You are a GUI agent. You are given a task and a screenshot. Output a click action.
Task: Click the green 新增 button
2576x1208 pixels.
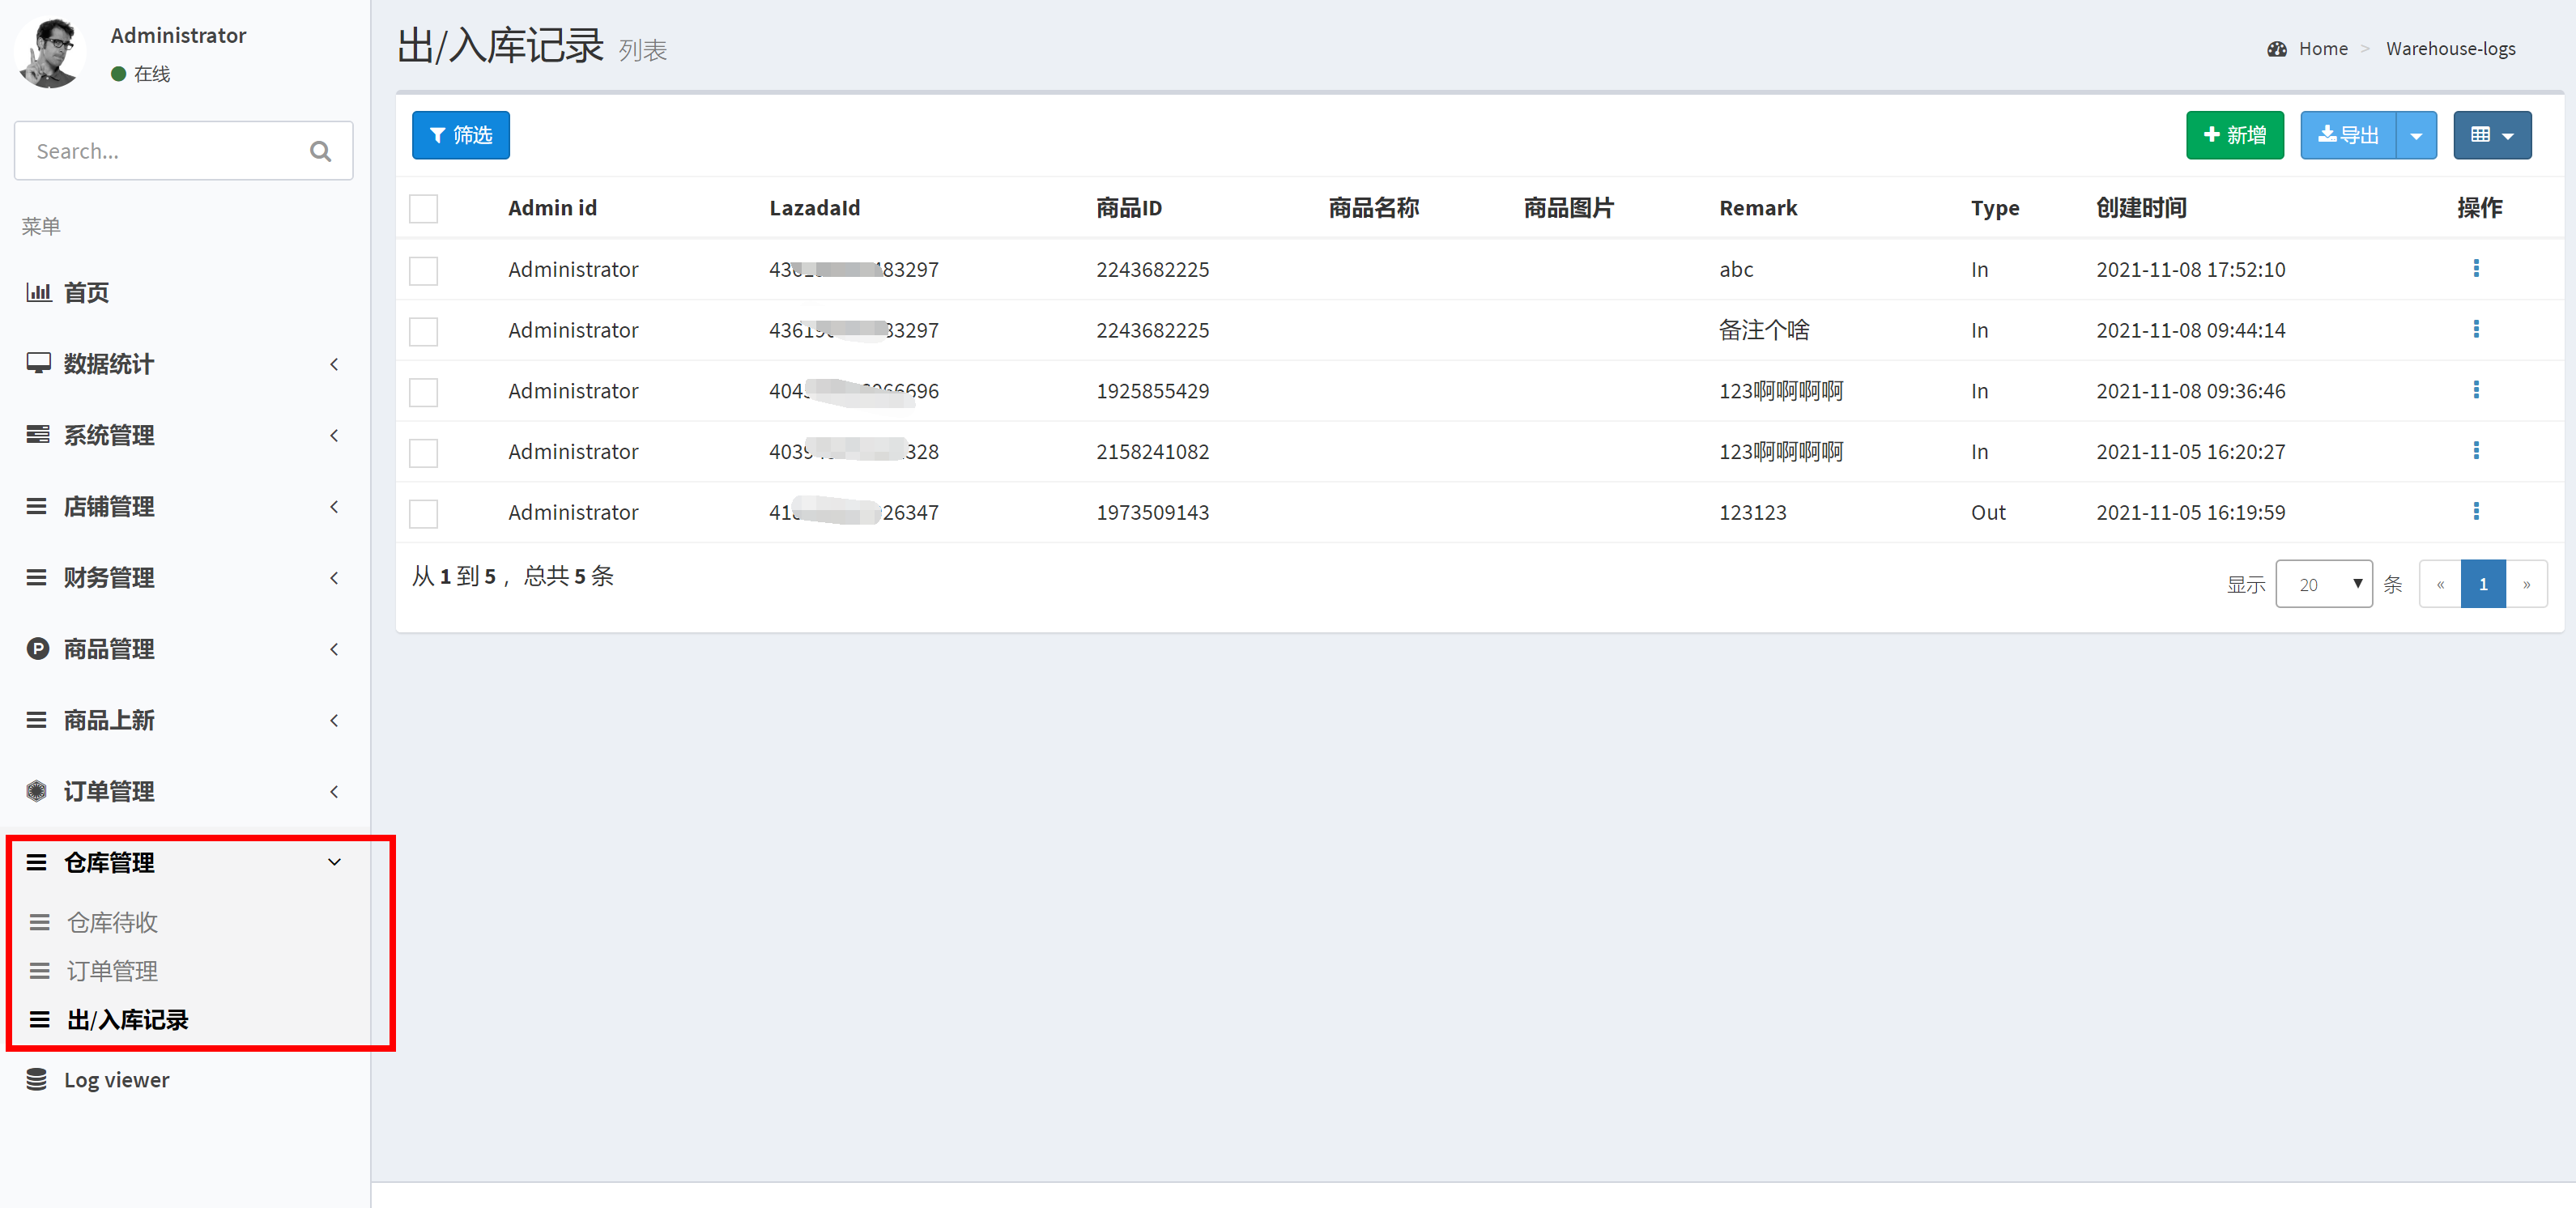coord(2234,136)
